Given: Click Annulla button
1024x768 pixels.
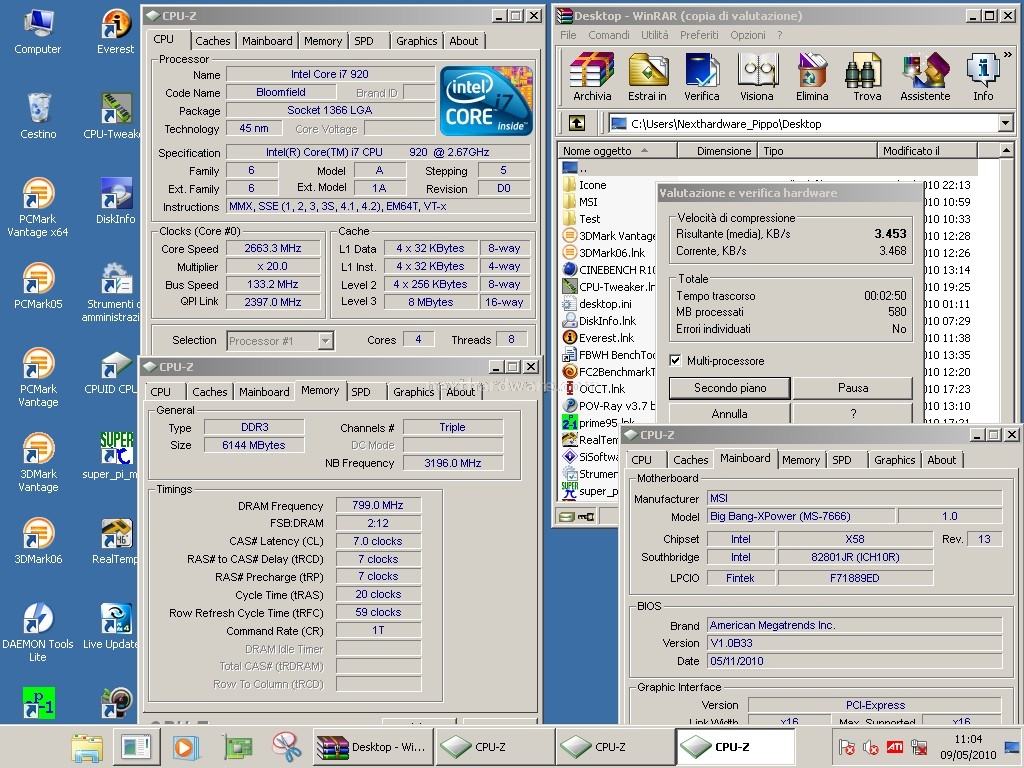Looking at the screenshot, I should [x=729, y=413].
